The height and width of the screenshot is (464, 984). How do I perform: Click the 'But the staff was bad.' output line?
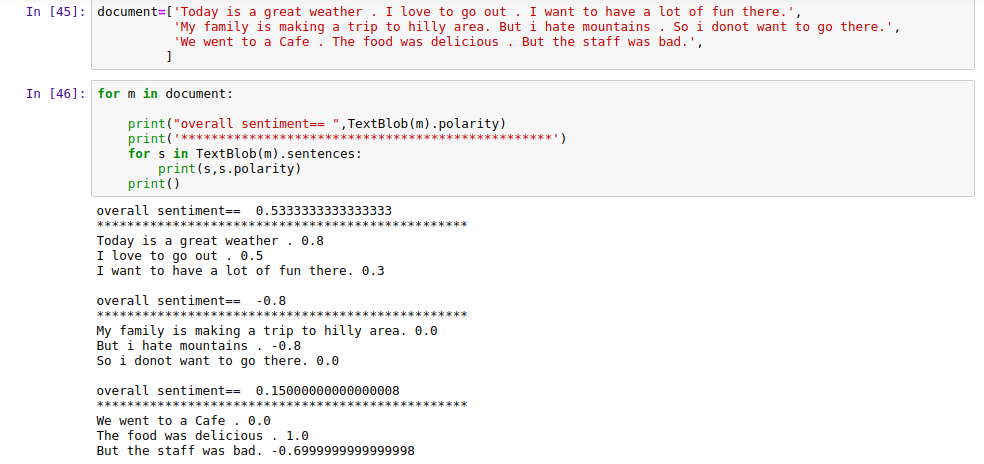pyautogui.click(x=255, y=451)
